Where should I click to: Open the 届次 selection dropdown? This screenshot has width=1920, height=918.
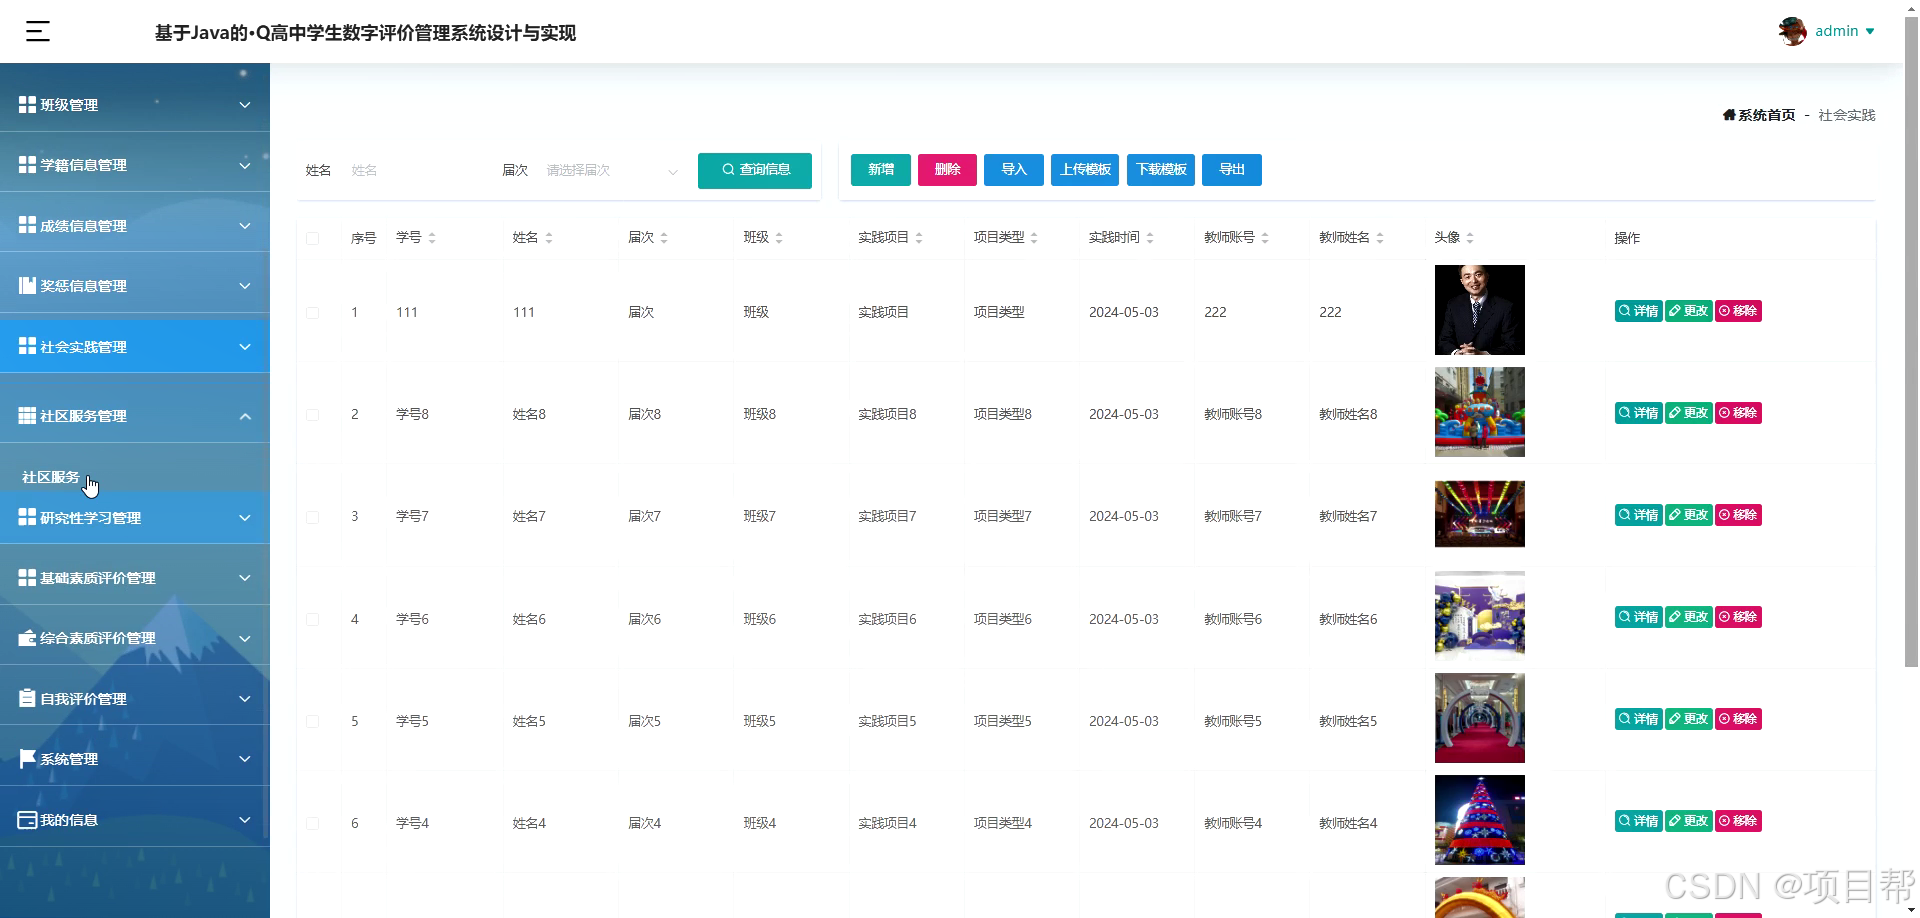point(611,171)
